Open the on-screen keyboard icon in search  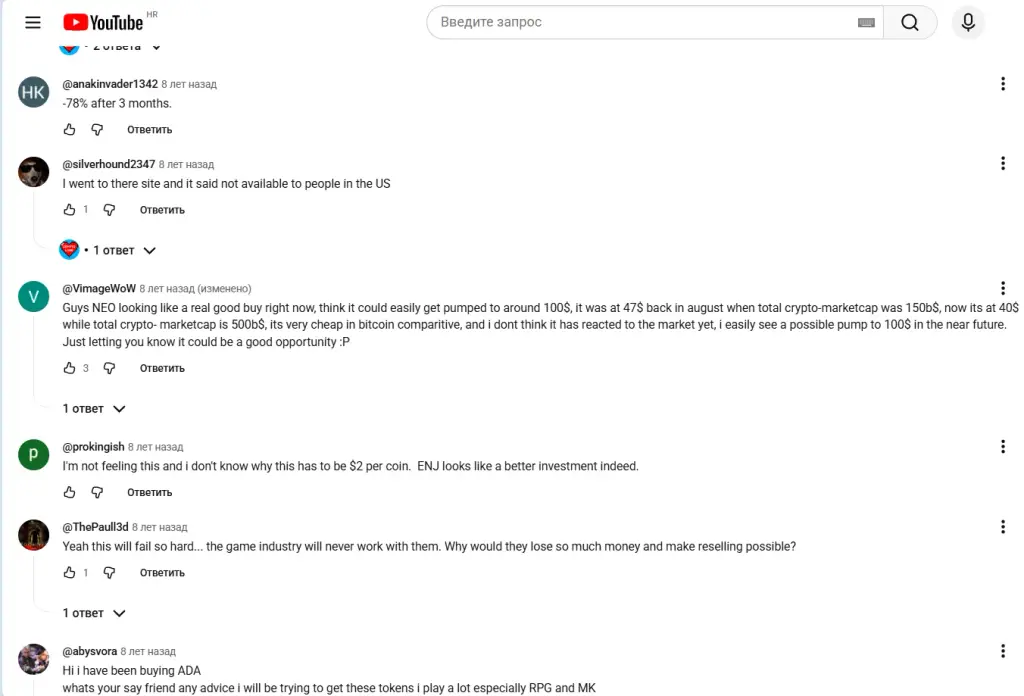[x=866, y=22]
